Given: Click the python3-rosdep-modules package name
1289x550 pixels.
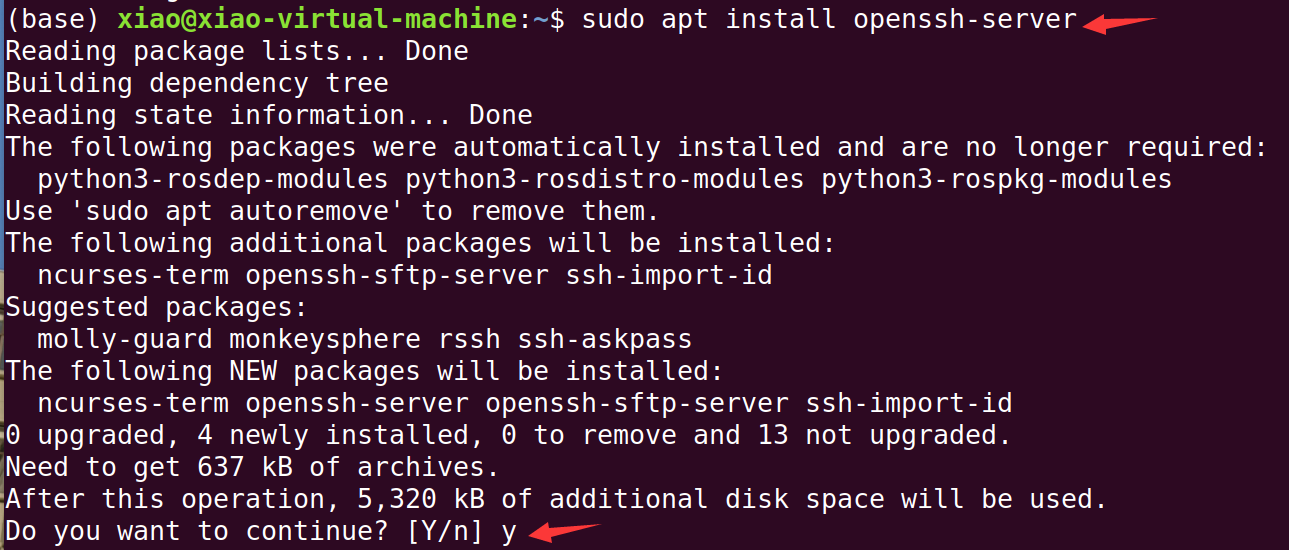Looking at the screenshot, I should coord(213,180).
